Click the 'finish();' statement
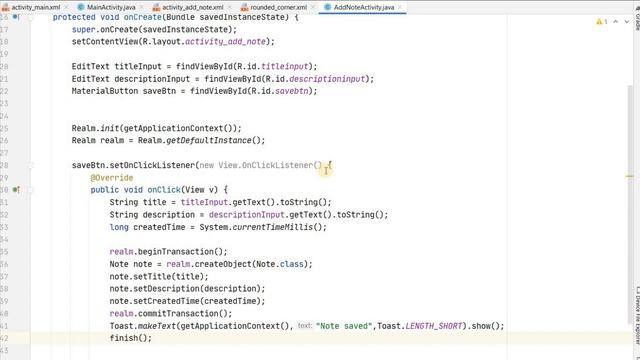This screenshot has width=640, height=360. point(131,338)
